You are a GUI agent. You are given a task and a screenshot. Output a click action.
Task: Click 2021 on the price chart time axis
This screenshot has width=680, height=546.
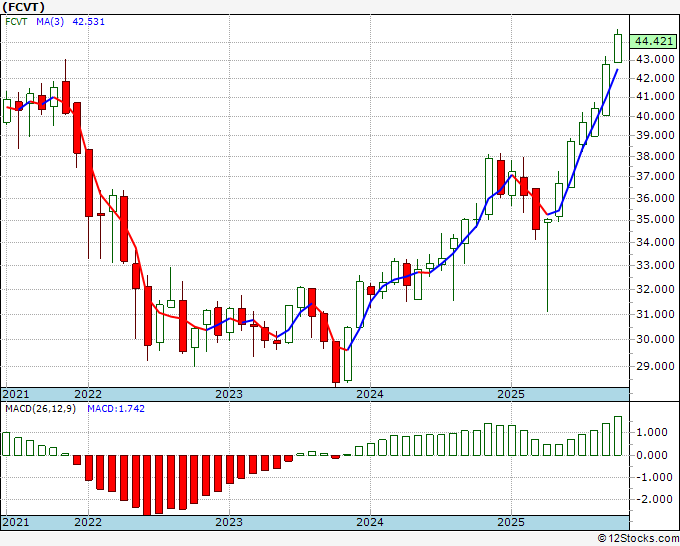(x=16, y=394)
